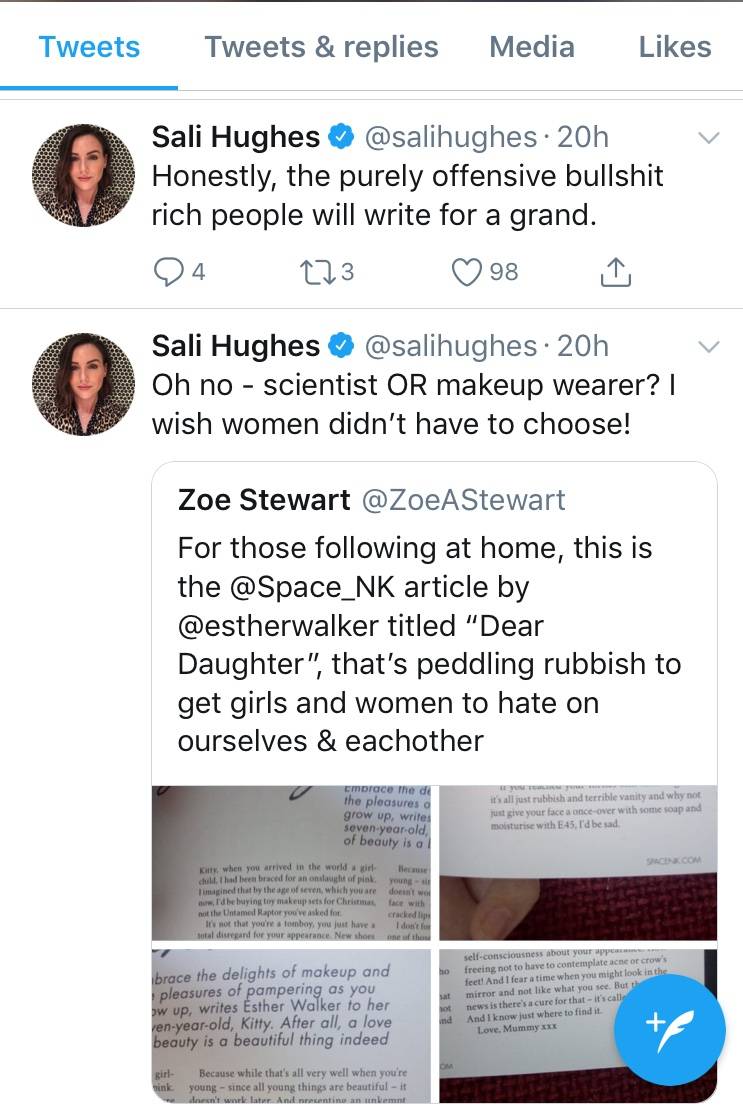Screen dimensions: 743x1107
Task: Like the tweet with 98 likes
Action: [x=466, y=272]
